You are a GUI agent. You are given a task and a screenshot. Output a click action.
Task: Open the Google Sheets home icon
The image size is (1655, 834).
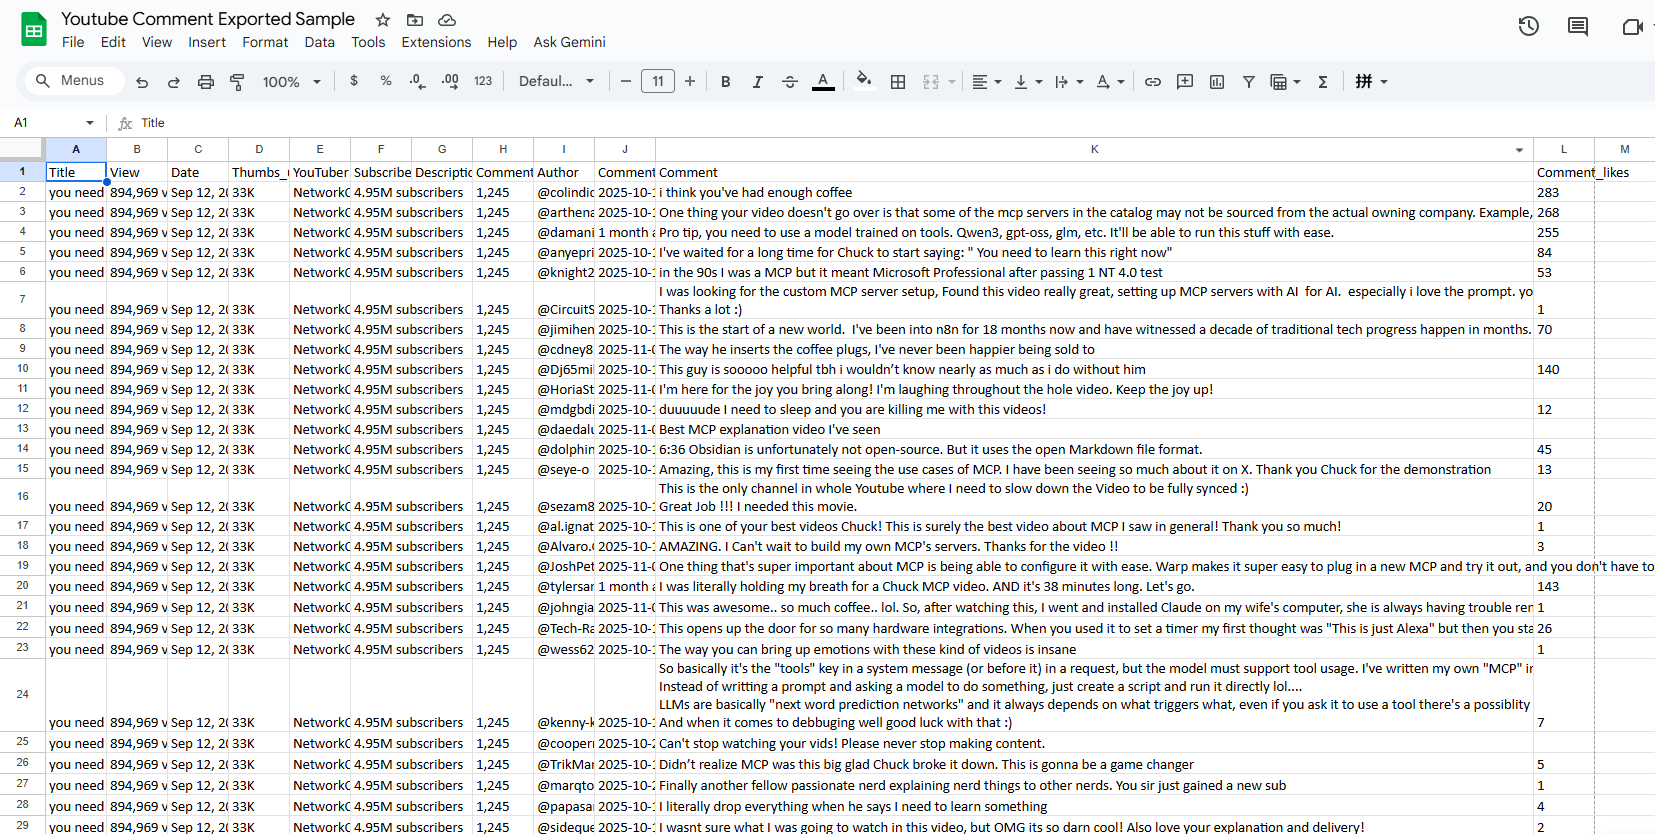click(34, 30)
